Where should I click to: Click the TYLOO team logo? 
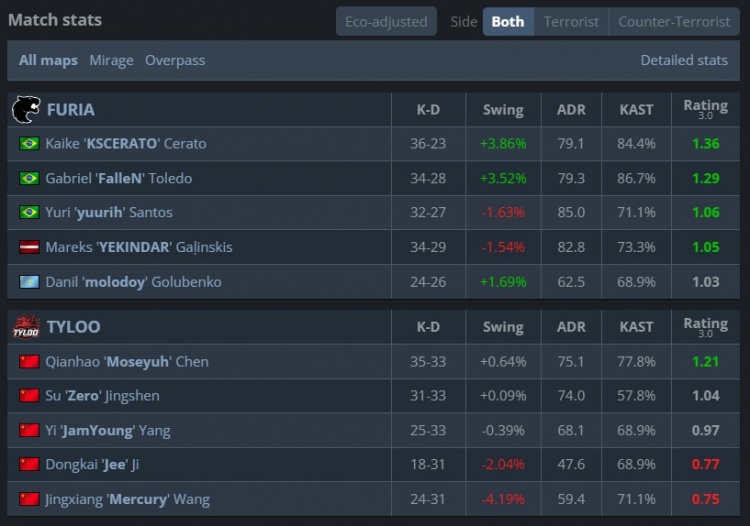(x=26, y=327)
